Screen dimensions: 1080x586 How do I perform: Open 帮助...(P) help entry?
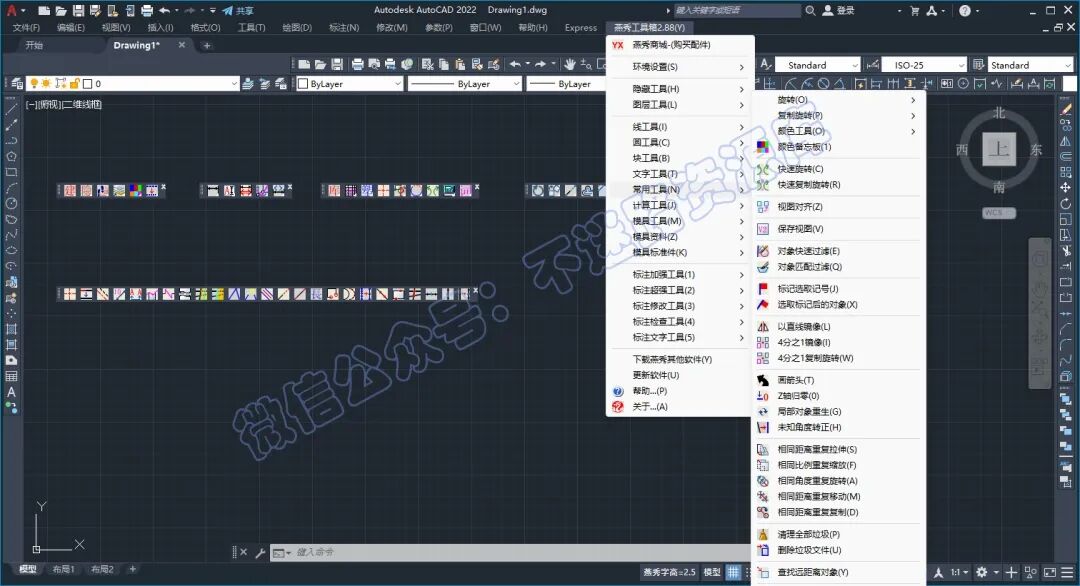click(x=680, y=391)
